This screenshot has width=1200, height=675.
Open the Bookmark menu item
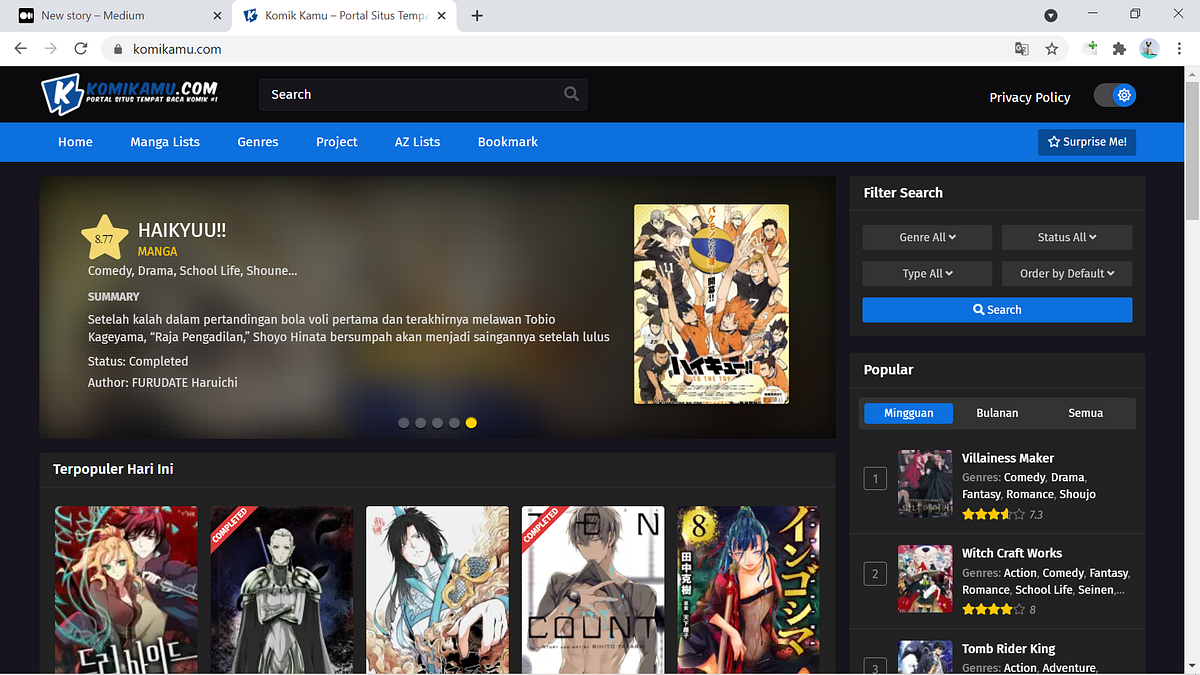click(x=508, y=142)
